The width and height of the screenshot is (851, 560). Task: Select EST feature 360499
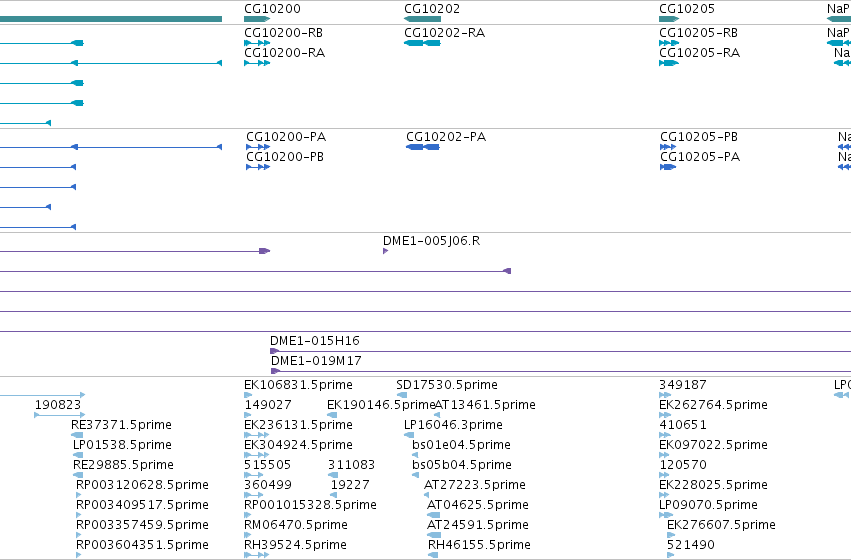(268, 485)
